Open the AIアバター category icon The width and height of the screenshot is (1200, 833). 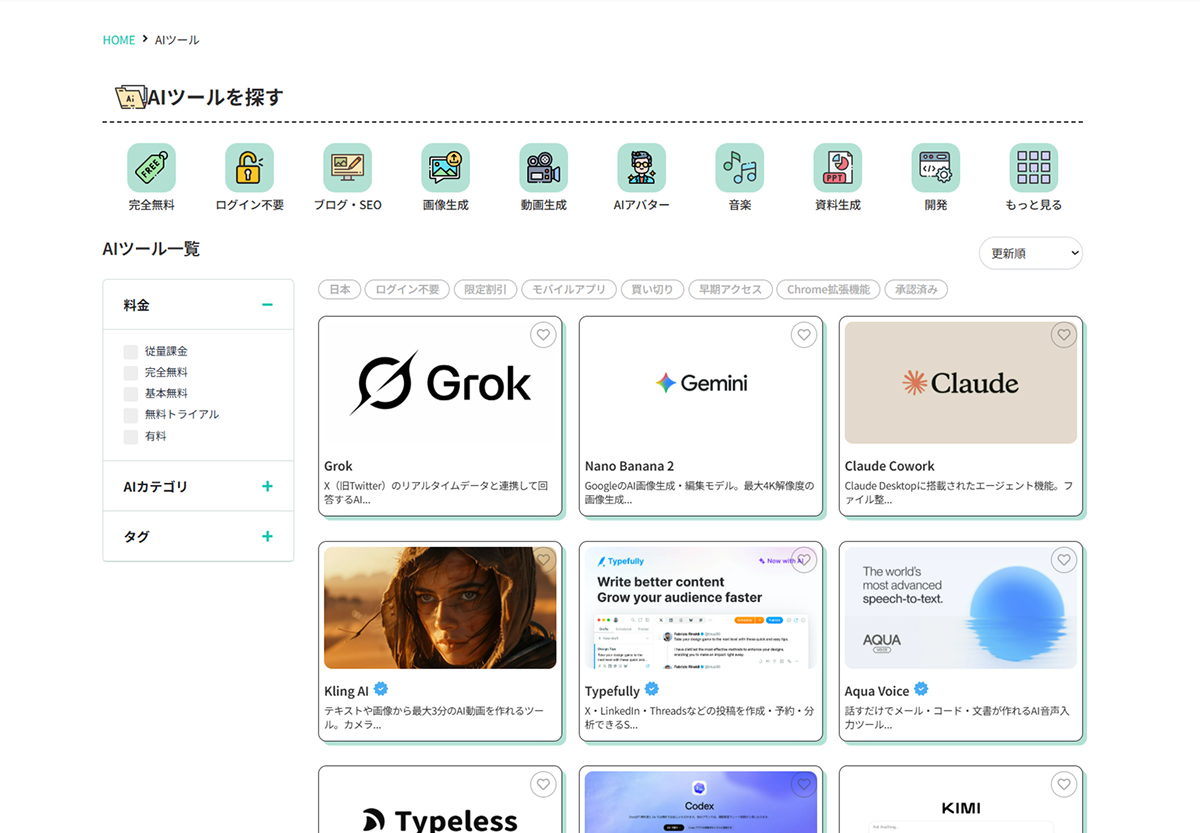(x=641, y=168)
